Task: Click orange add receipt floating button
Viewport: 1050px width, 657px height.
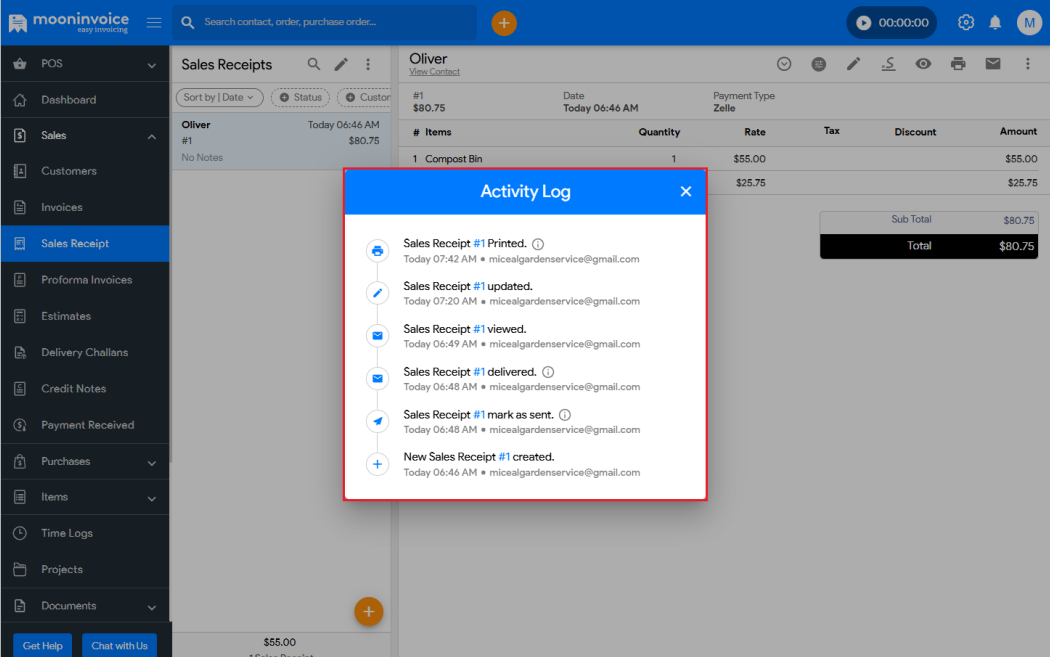Action: click(368, 611)
